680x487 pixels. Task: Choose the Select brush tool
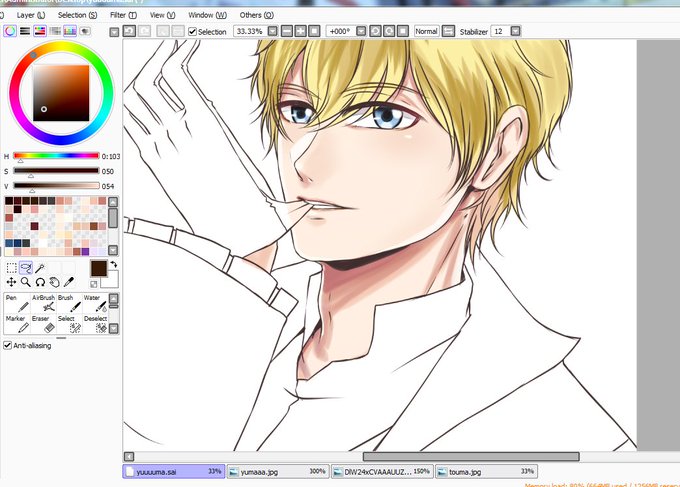click(x=69, y=324)
